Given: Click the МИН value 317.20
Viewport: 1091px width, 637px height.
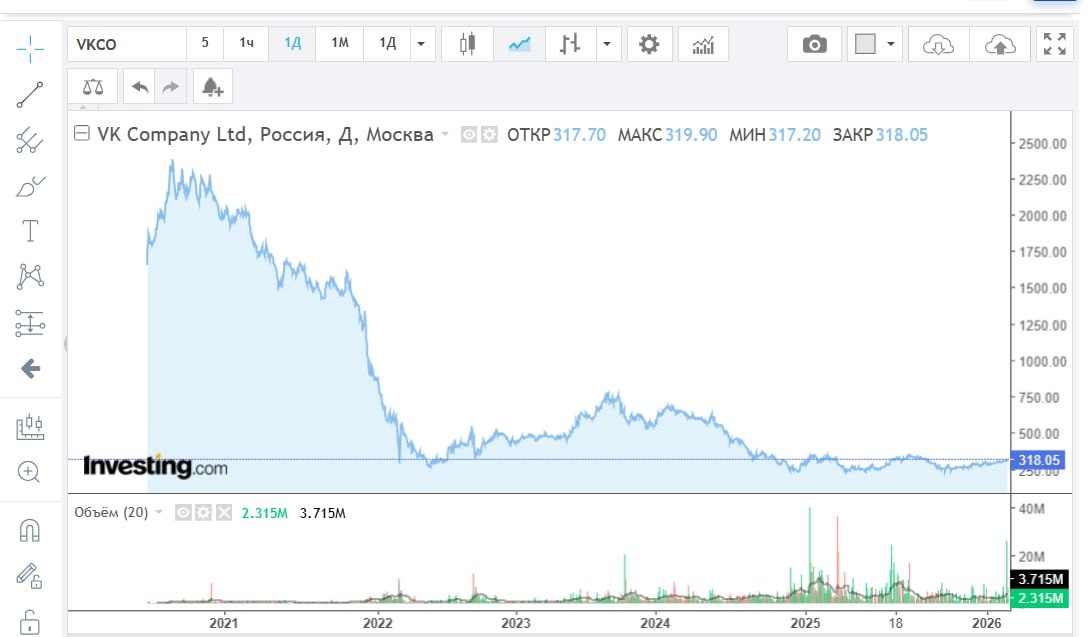Looking at the screenshot, I should click(x=794, y=134).
